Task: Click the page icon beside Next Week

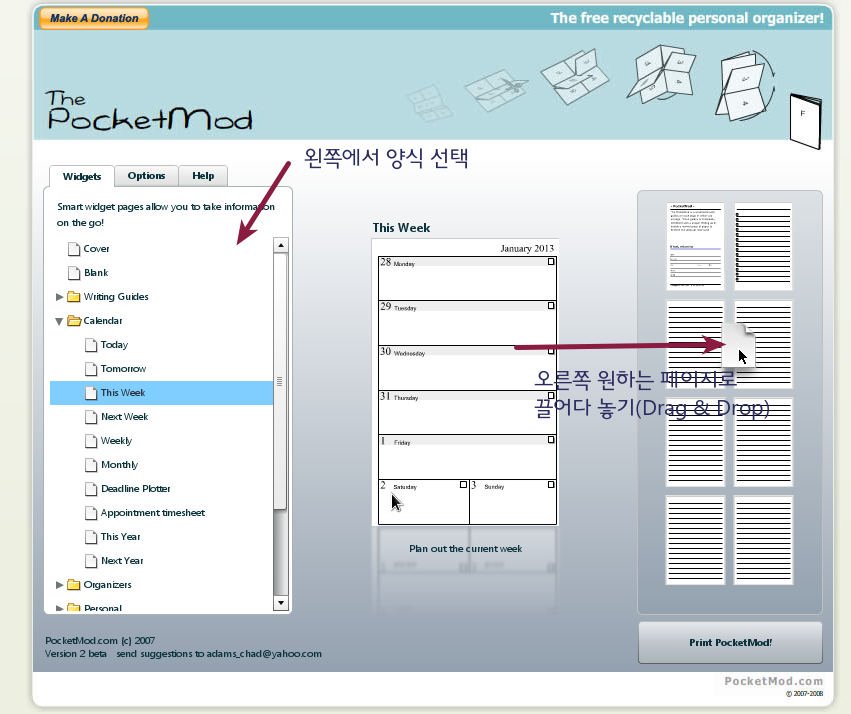Action: [x=91, y=417]
